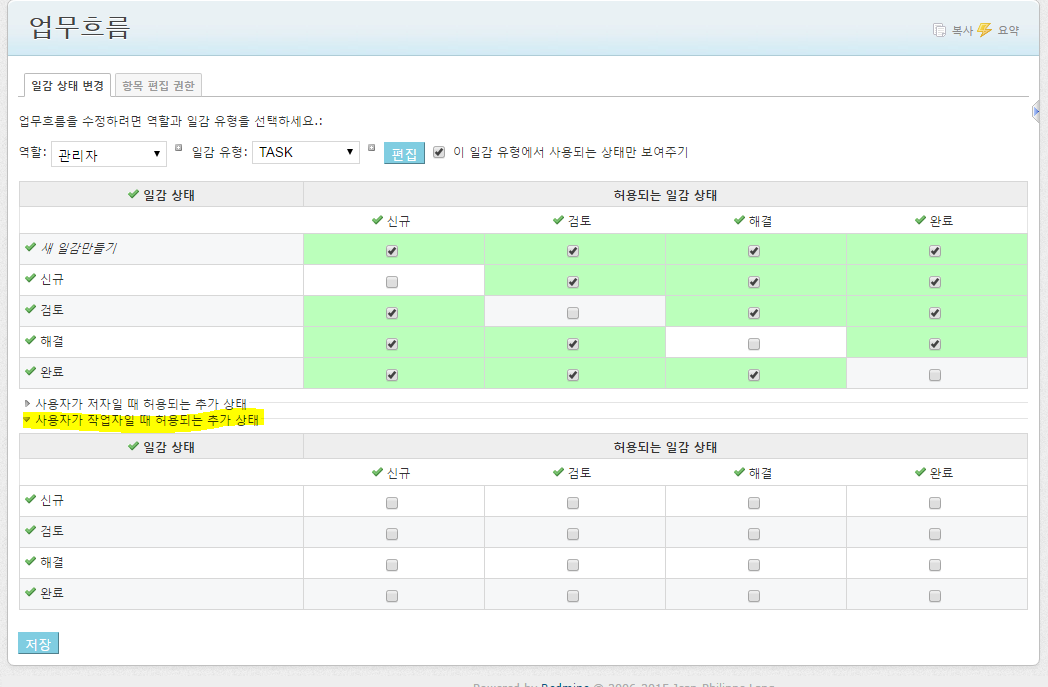This screenshot has height=687, width=1048.
Task: Expand 사용자가 저자일 때 허용되는 추가 상태 section
Action: tap(140, 403)
